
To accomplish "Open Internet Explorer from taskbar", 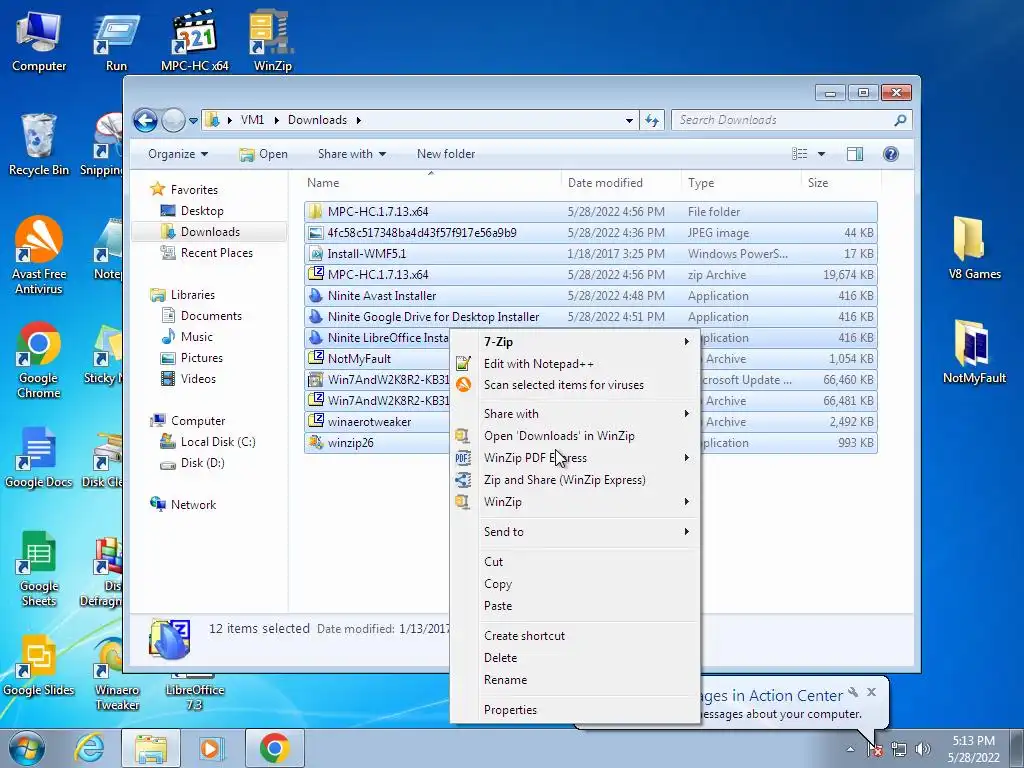I will [x=89, y=748].
